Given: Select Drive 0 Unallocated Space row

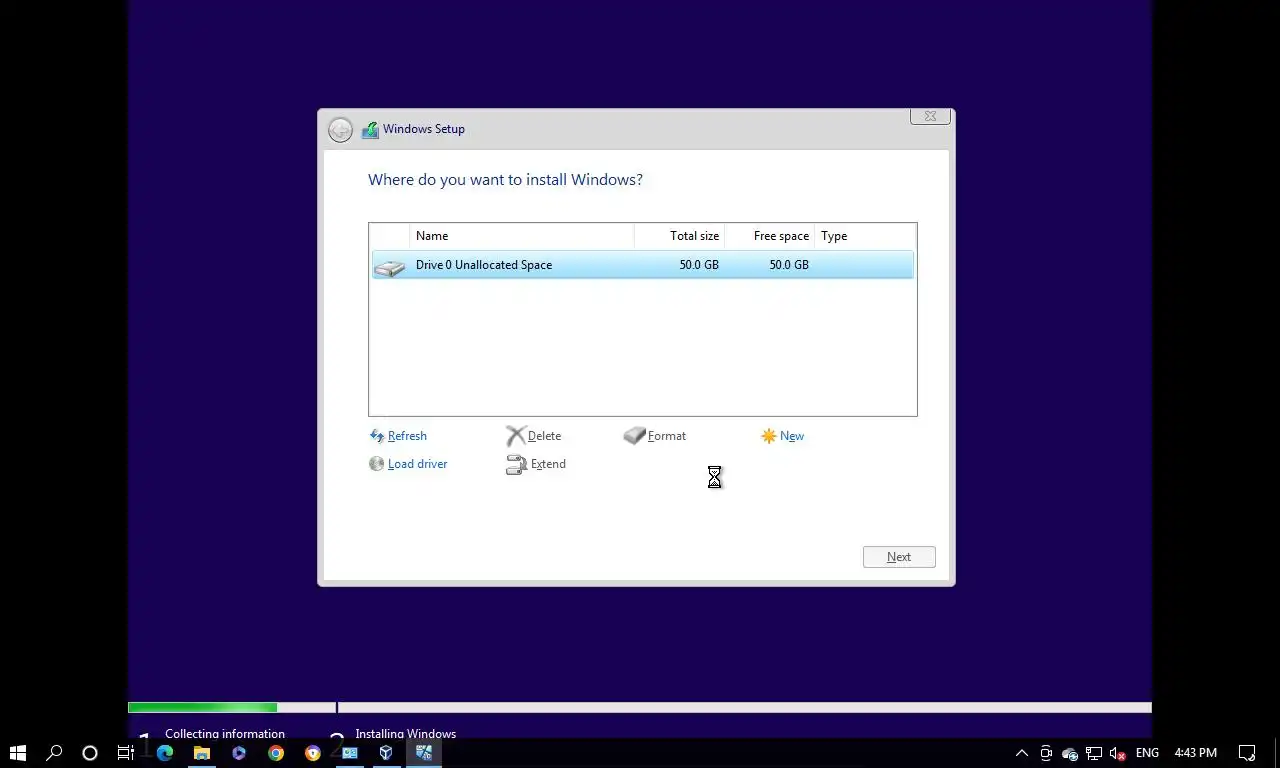Looking at the screenshot, I should click(642, 265).
